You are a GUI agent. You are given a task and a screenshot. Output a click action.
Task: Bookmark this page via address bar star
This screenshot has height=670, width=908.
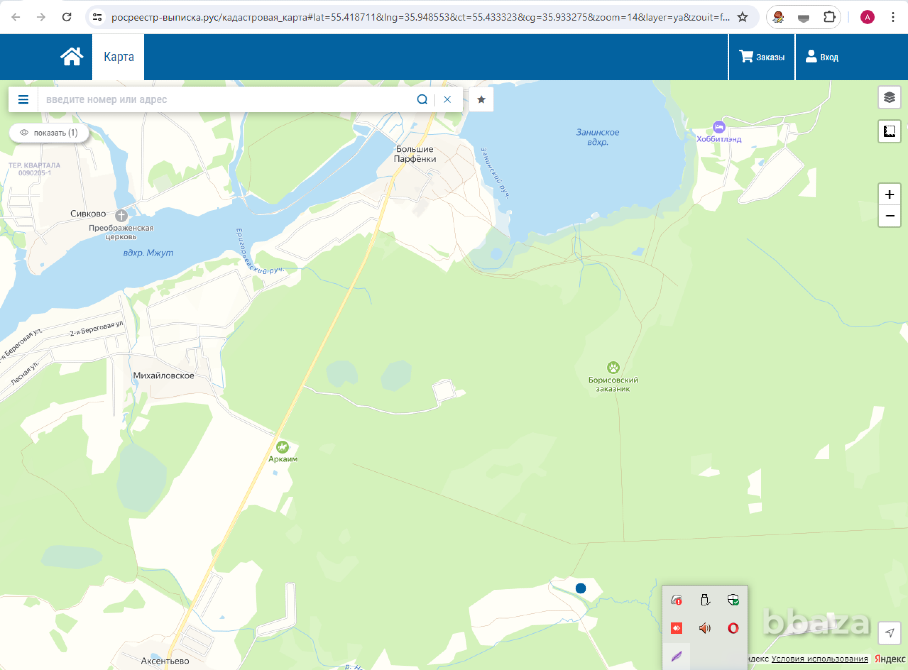click(742, 17)
